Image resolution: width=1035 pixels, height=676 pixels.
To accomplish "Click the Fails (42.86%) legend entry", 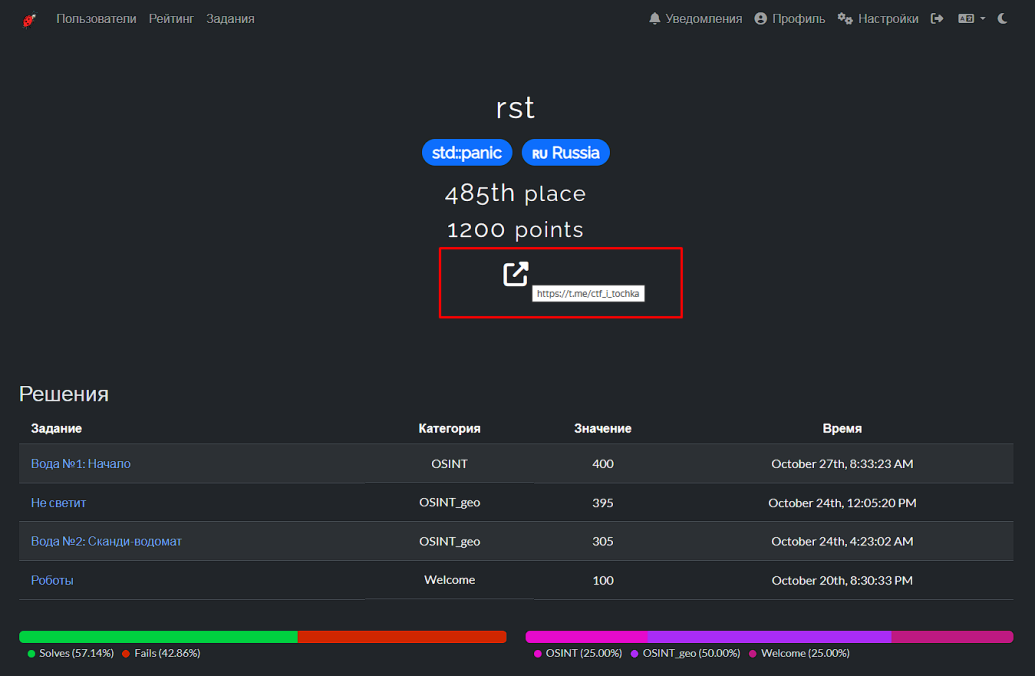I will pos(161,653).
